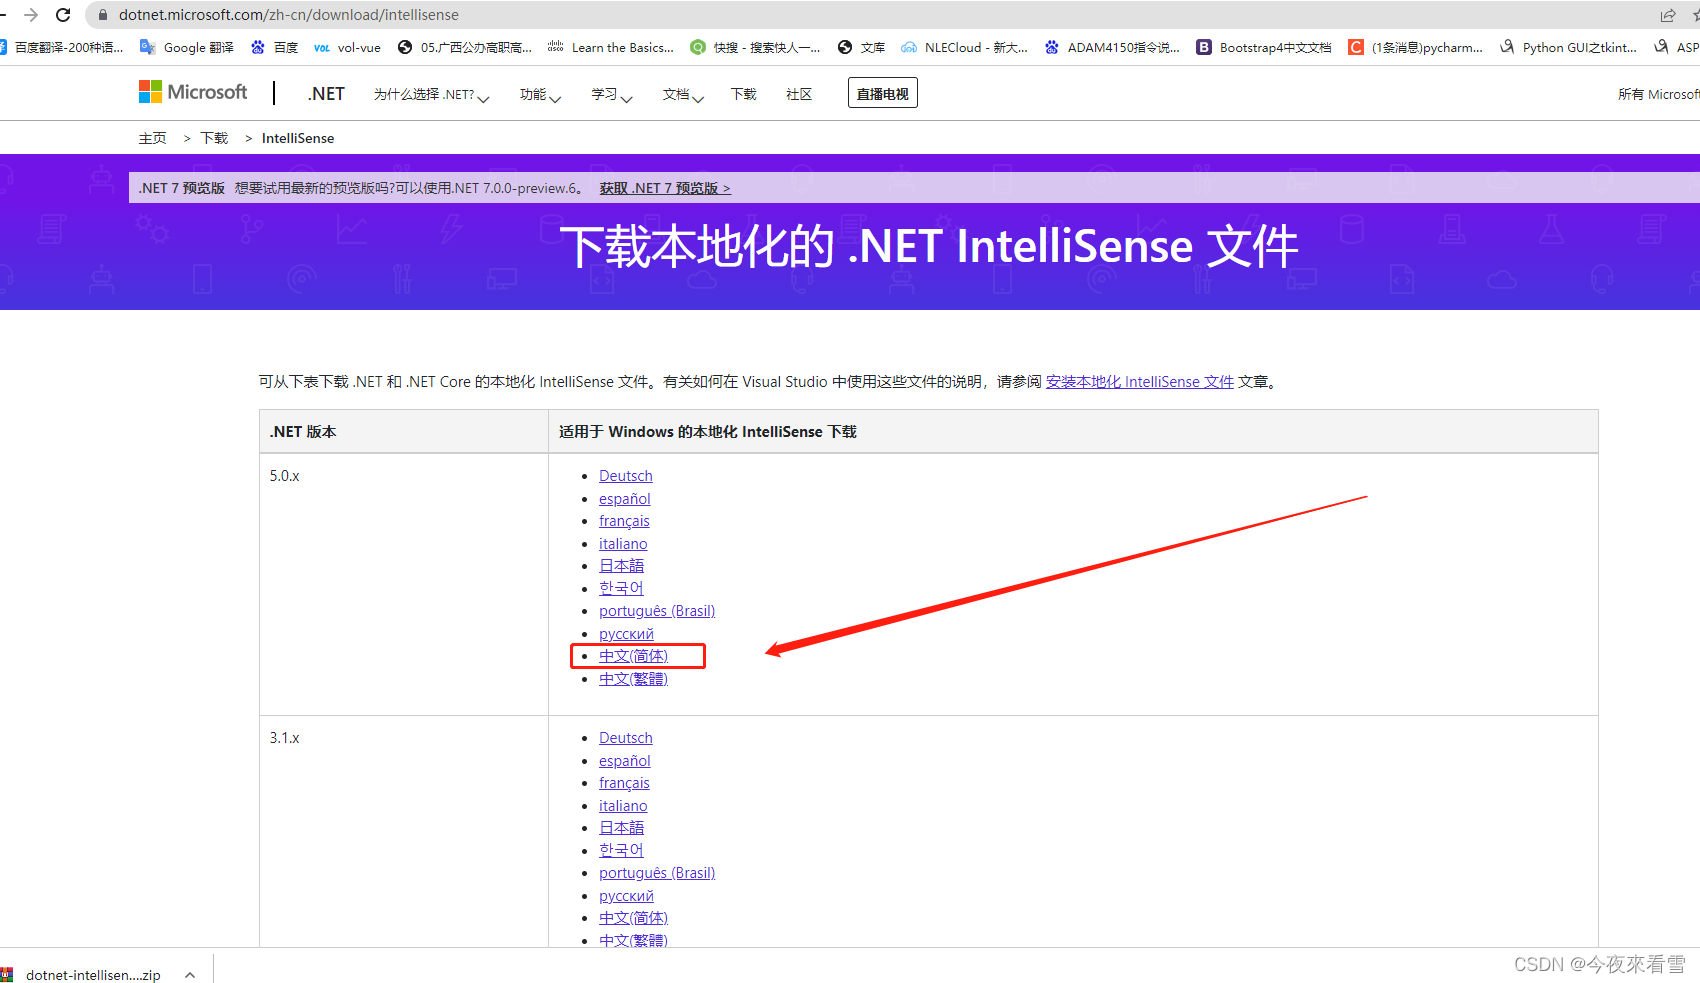
Task: Go to the .NET home link
Action: pos(326,94)
